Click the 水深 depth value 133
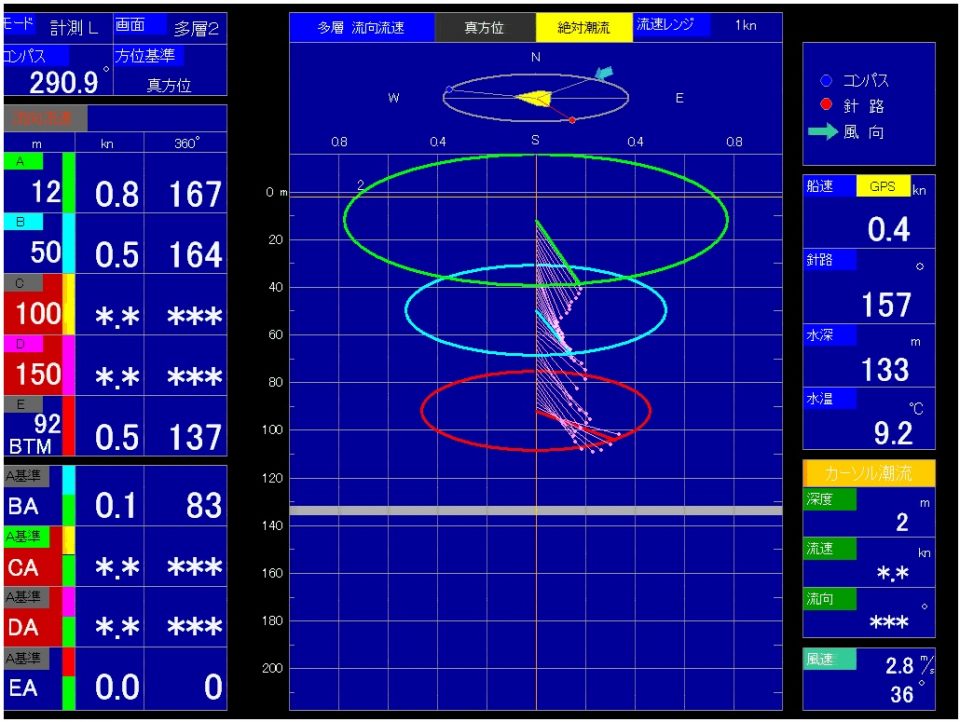The height and width of the screenshot is (722, 960). (885, 369)
